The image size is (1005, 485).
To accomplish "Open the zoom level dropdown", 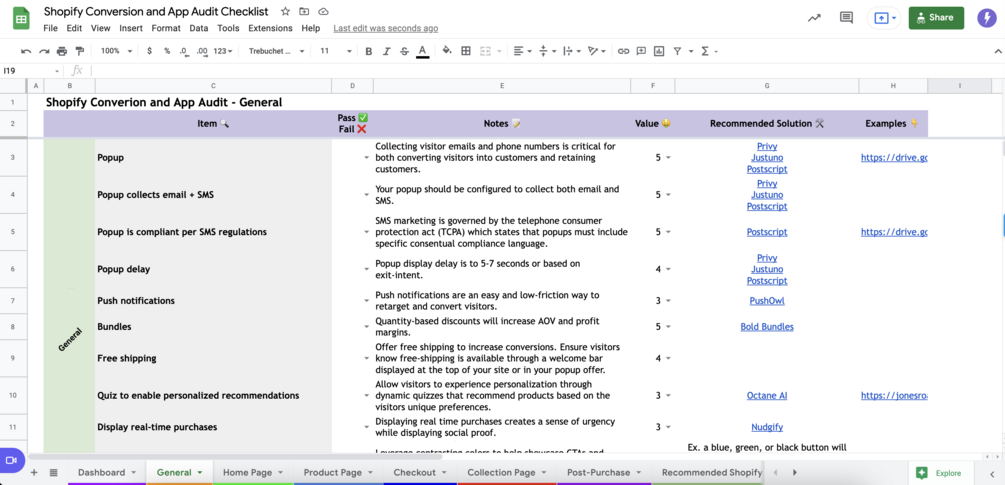I will click(x=117, y=51).
